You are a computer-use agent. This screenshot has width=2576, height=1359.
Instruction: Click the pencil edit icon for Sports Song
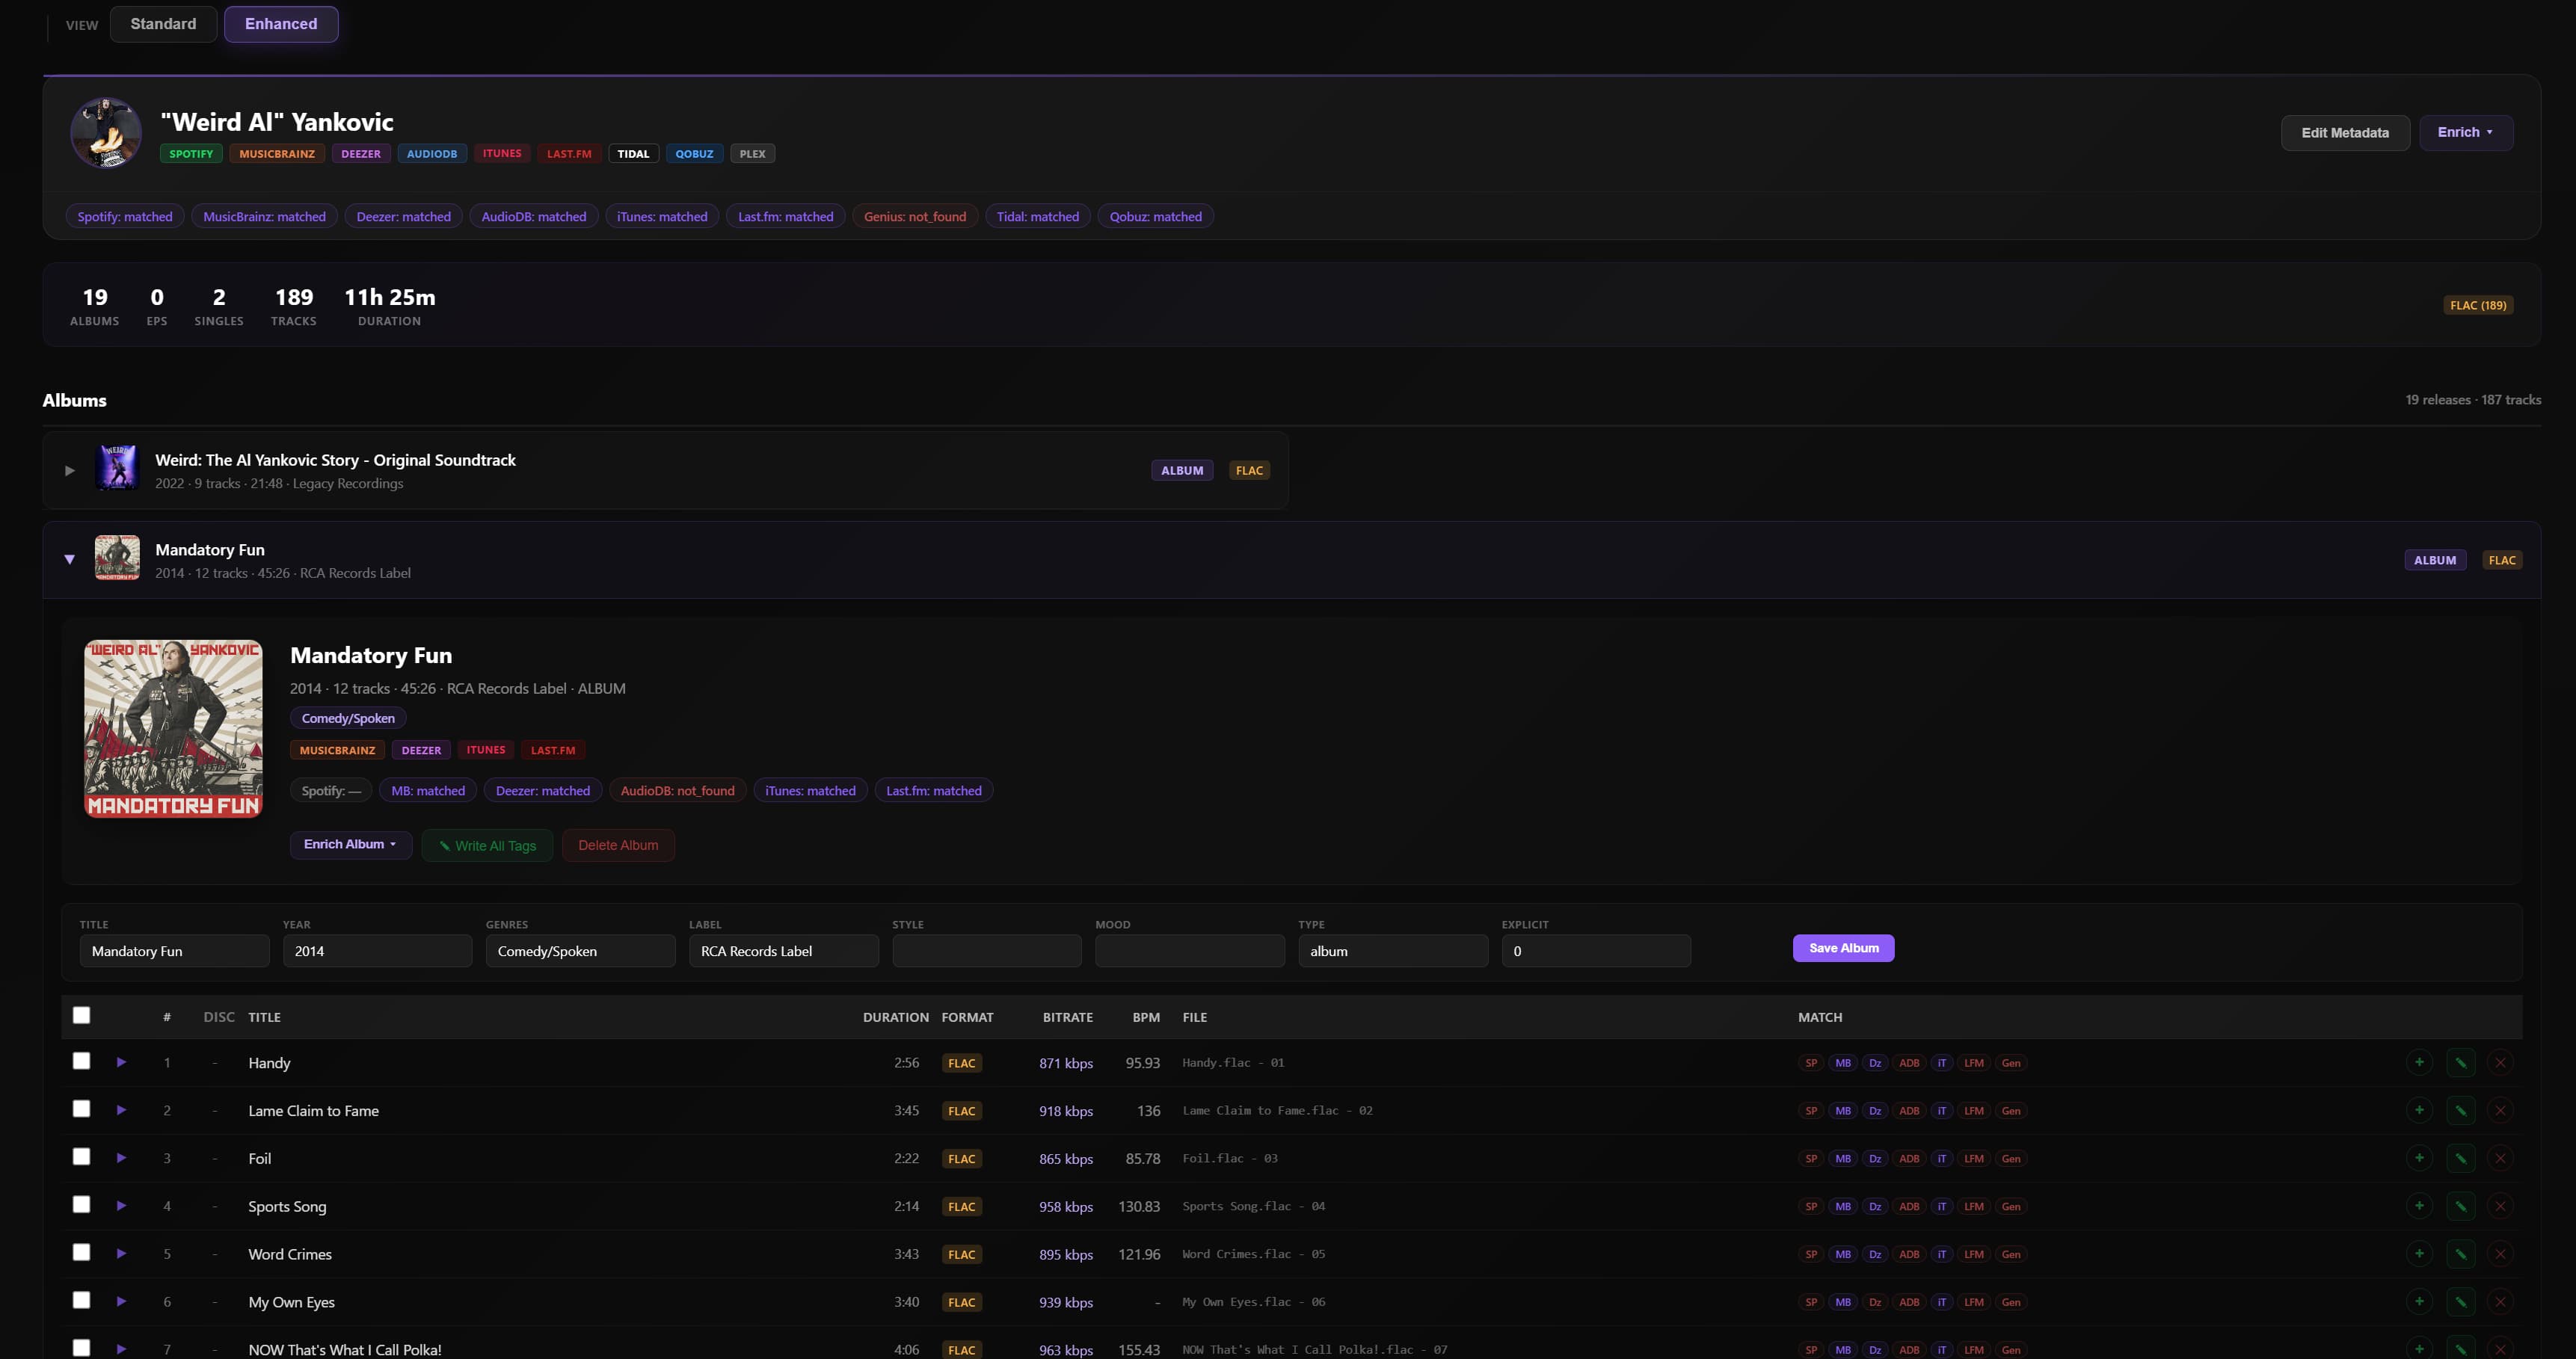click(x=2460, y=1206)
